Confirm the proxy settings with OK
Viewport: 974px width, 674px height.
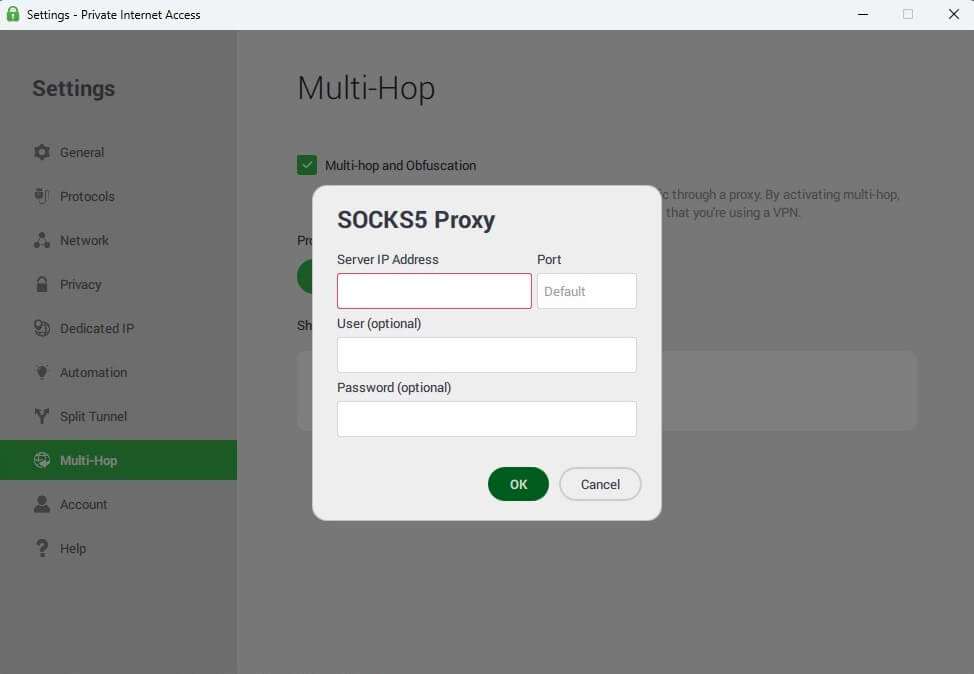[518, 484]
